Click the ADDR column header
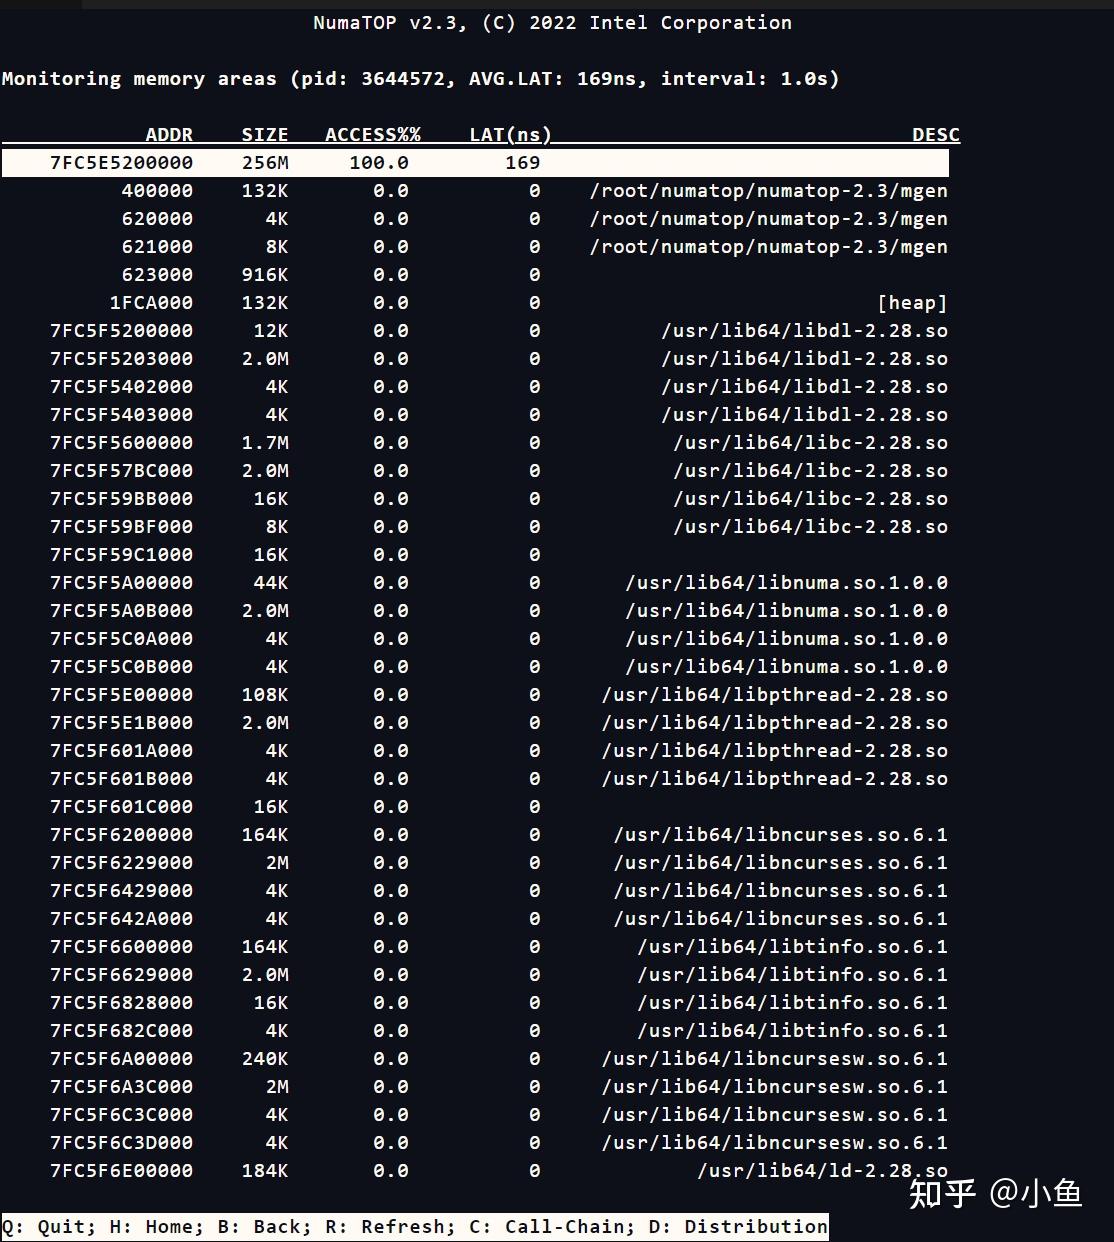This screenshot has width=1114, height=1242. (x=168, y=134)
